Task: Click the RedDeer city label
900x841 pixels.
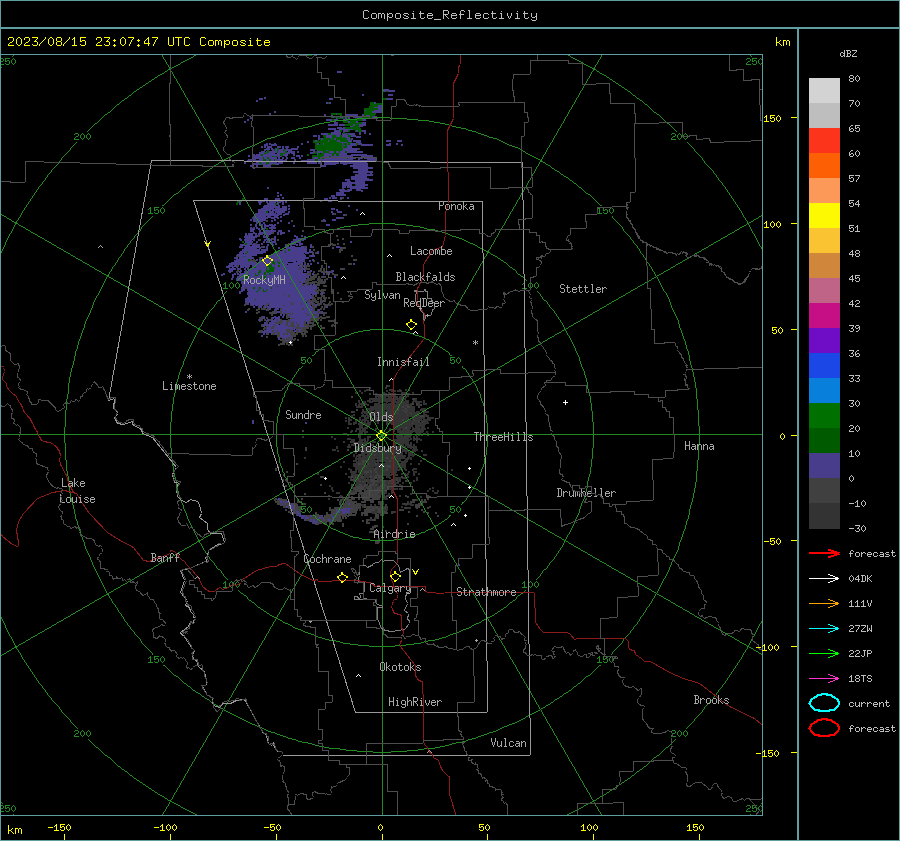Action: click(x=424, y=303)
